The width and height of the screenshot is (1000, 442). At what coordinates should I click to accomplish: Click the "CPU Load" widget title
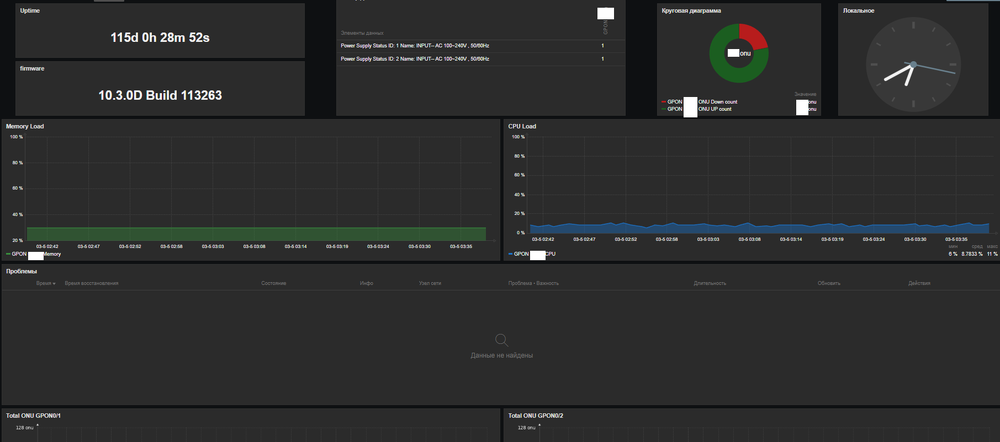coord(522,126)
